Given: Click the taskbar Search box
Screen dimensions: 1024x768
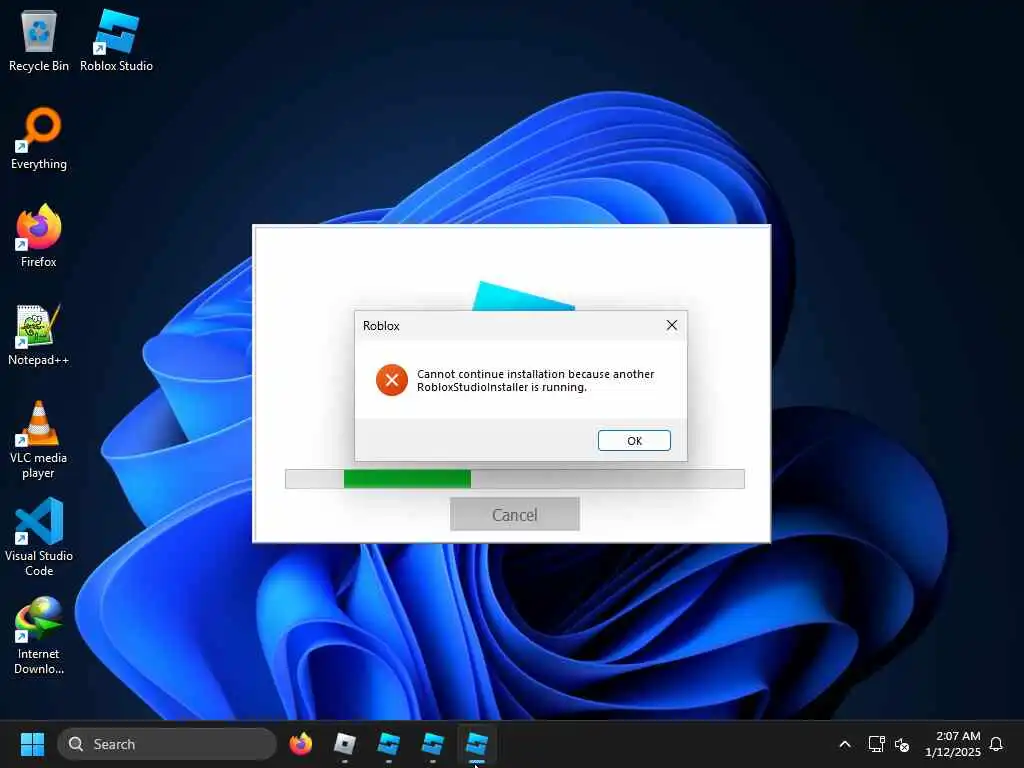Looking at the screenshot, I should (x=167, y=744).
